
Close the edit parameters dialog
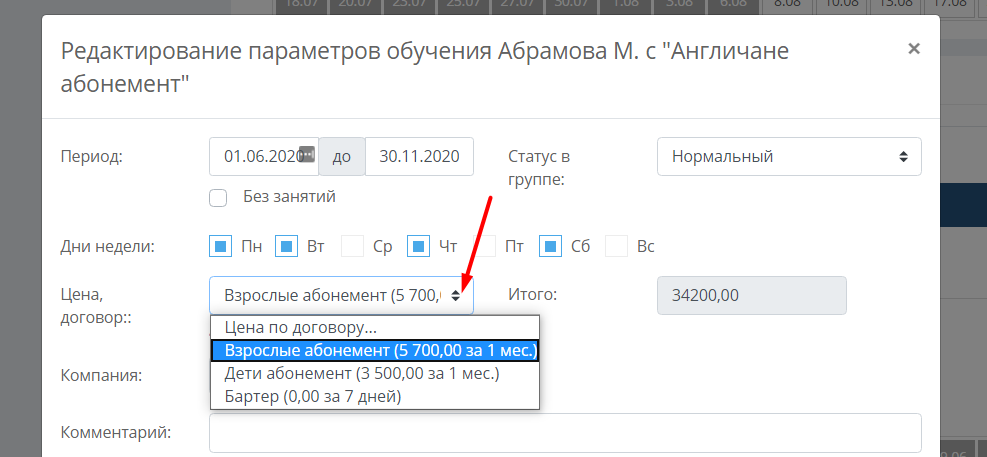914,48
